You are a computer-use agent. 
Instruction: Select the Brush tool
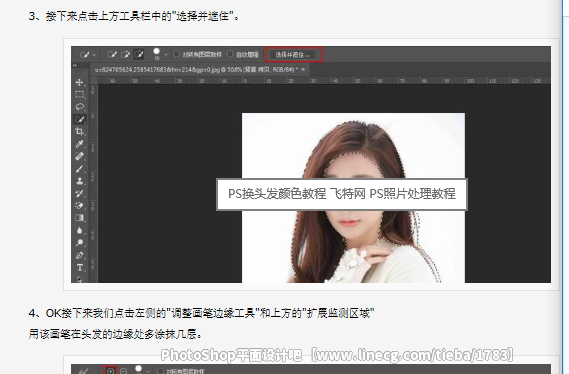pos(79,168)
